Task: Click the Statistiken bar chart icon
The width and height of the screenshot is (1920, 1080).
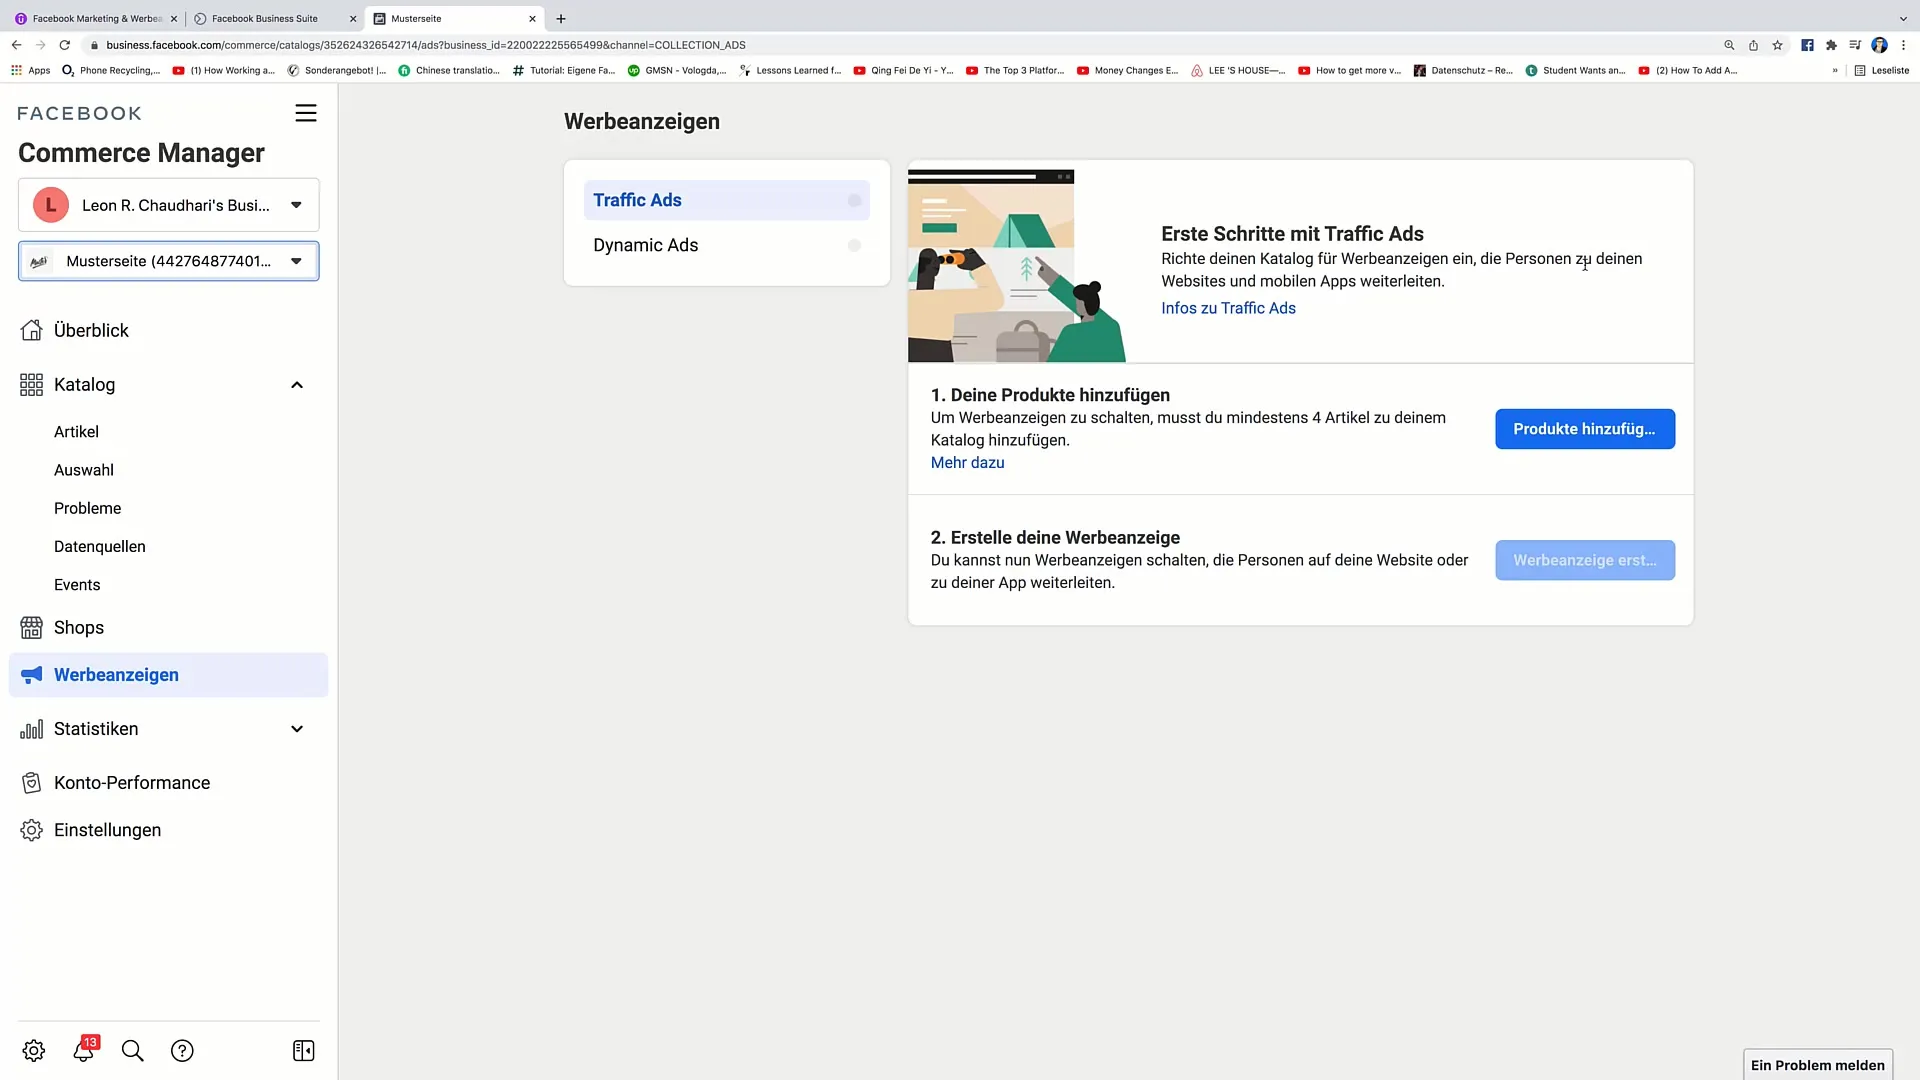Action: coord(32,729)
